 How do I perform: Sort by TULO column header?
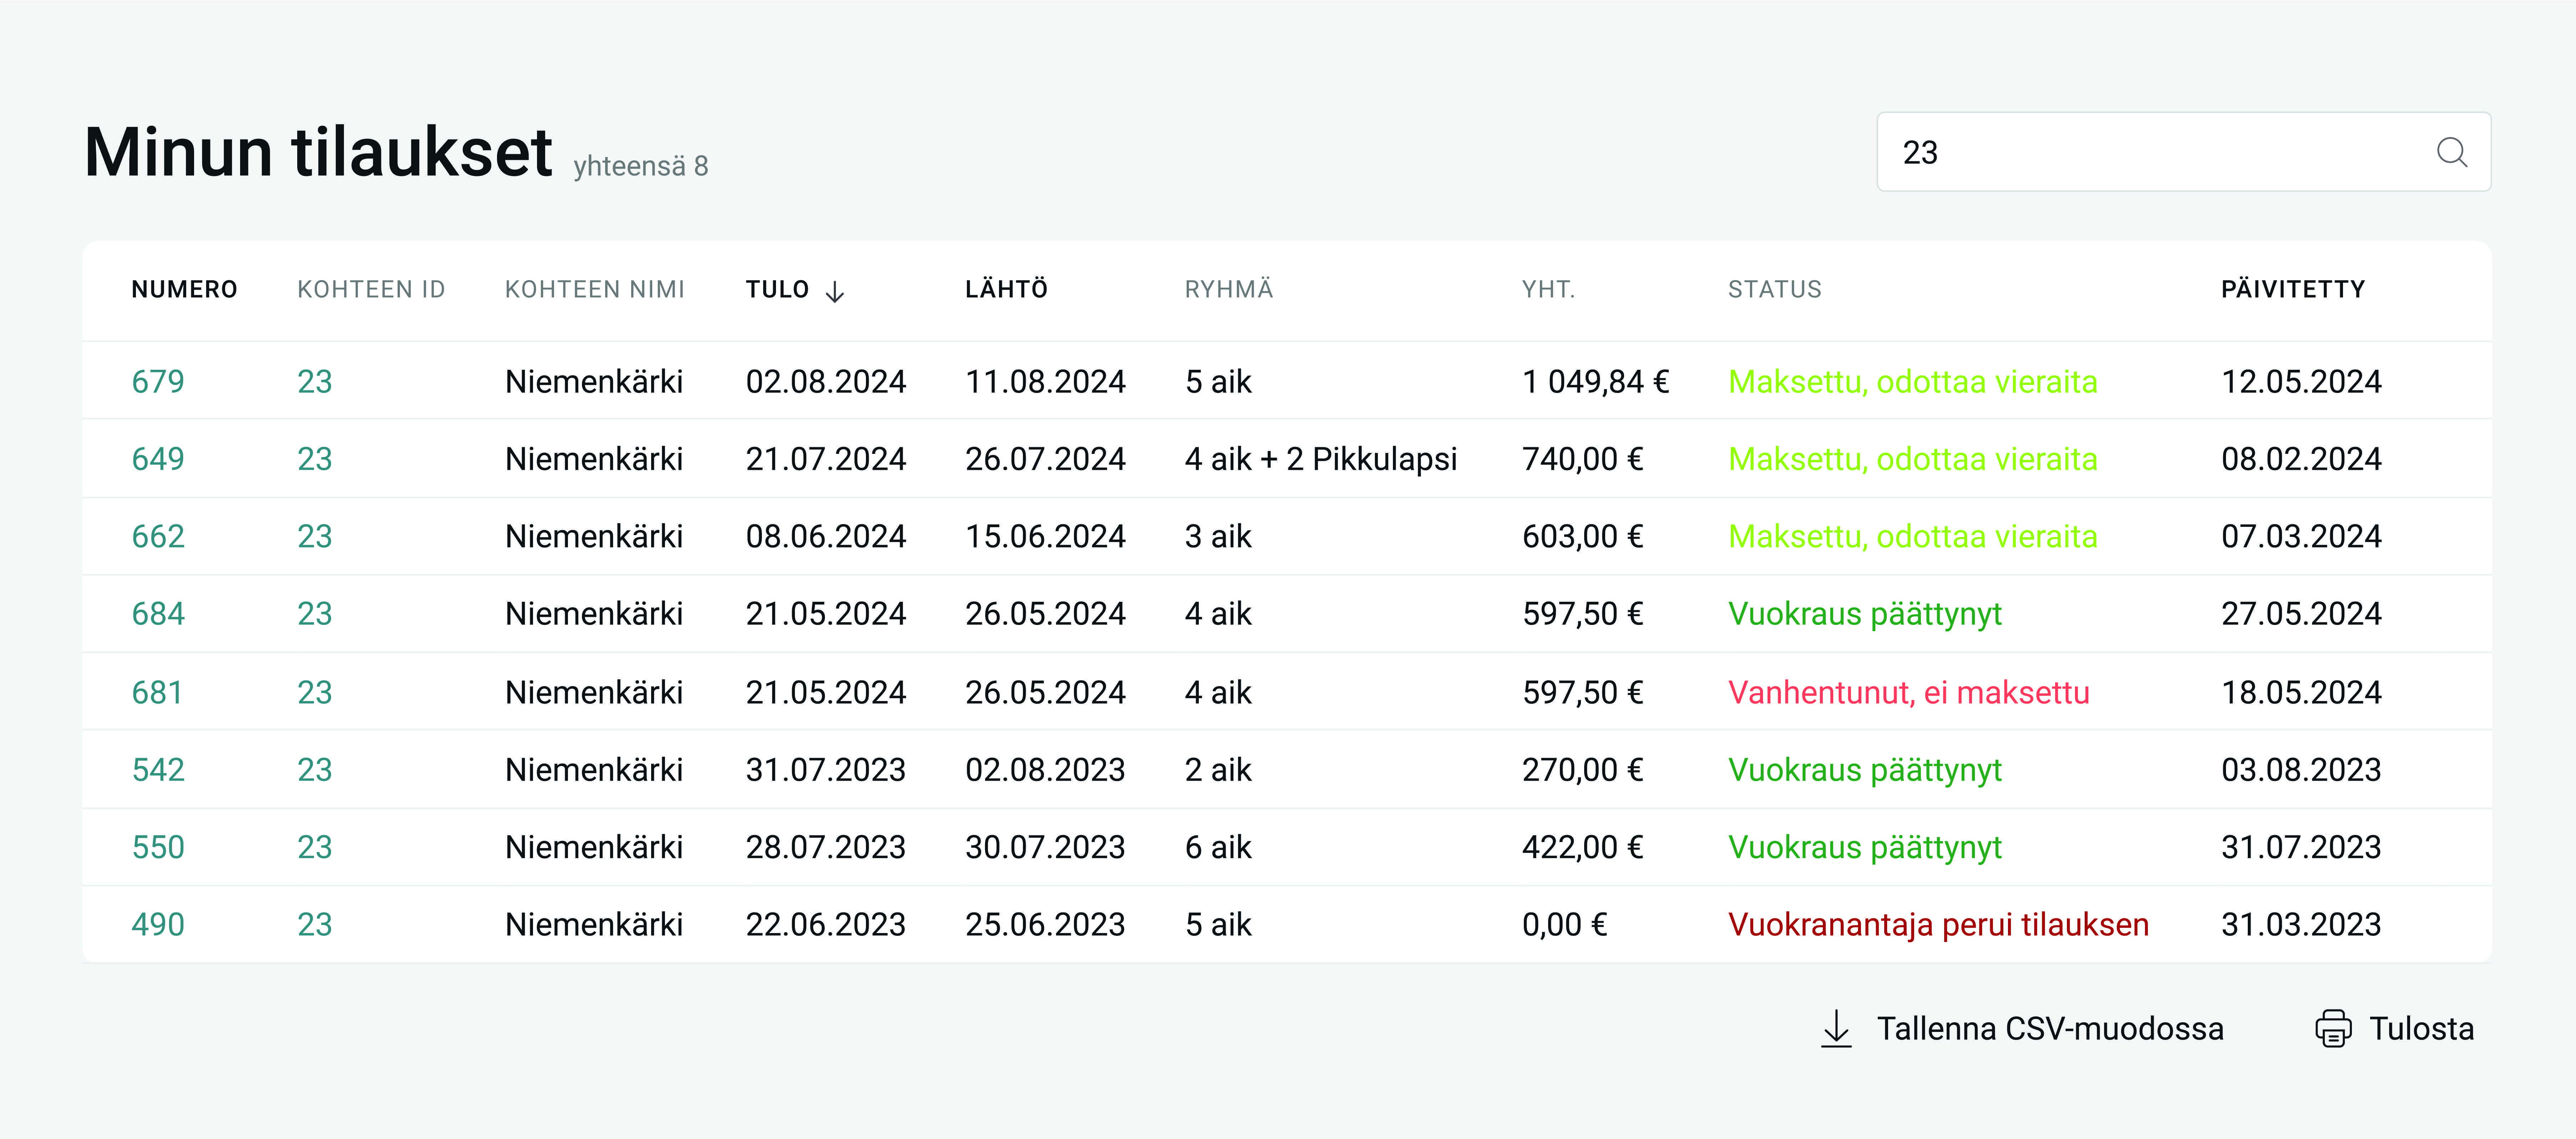coord(777,290)
